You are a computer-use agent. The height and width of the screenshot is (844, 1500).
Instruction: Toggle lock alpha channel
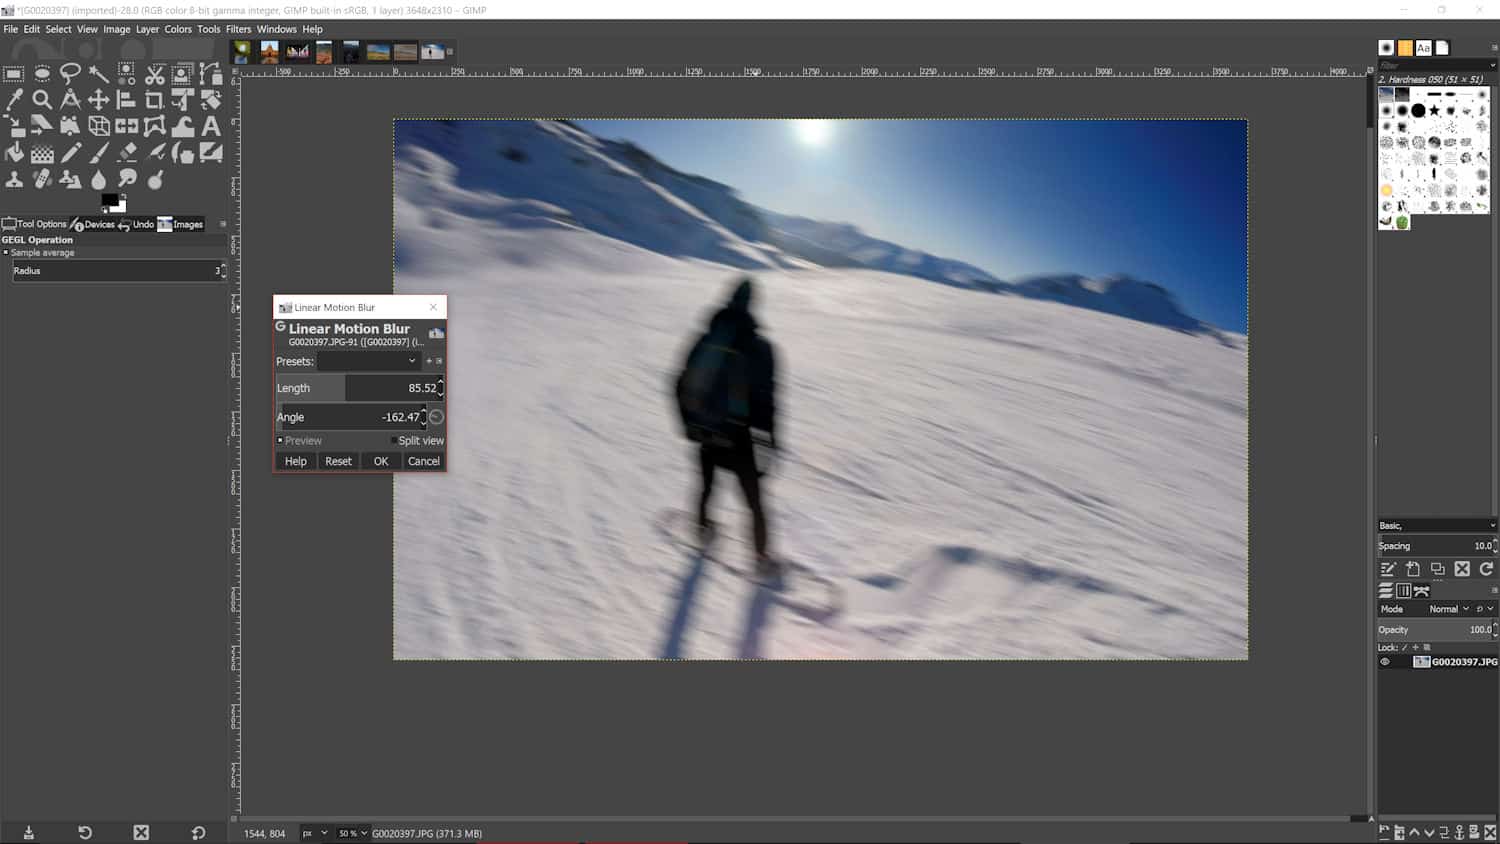click(1427, 648)
